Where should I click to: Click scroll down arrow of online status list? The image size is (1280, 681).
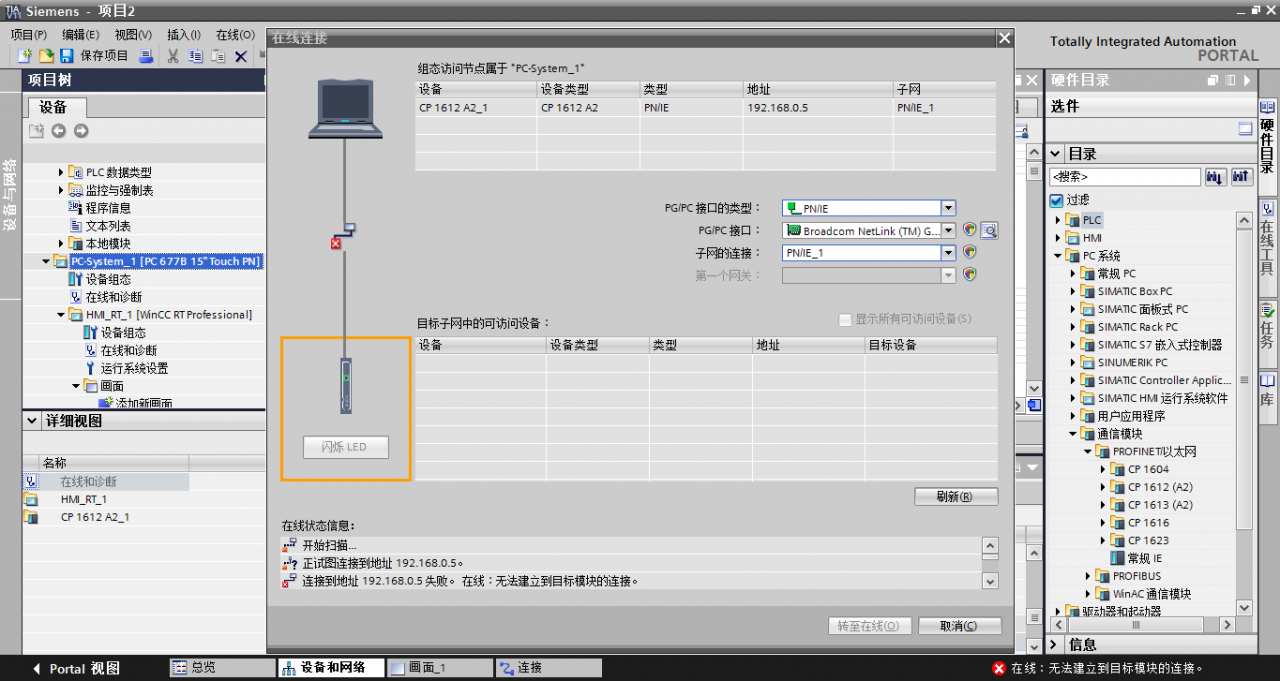pos(990,581)
